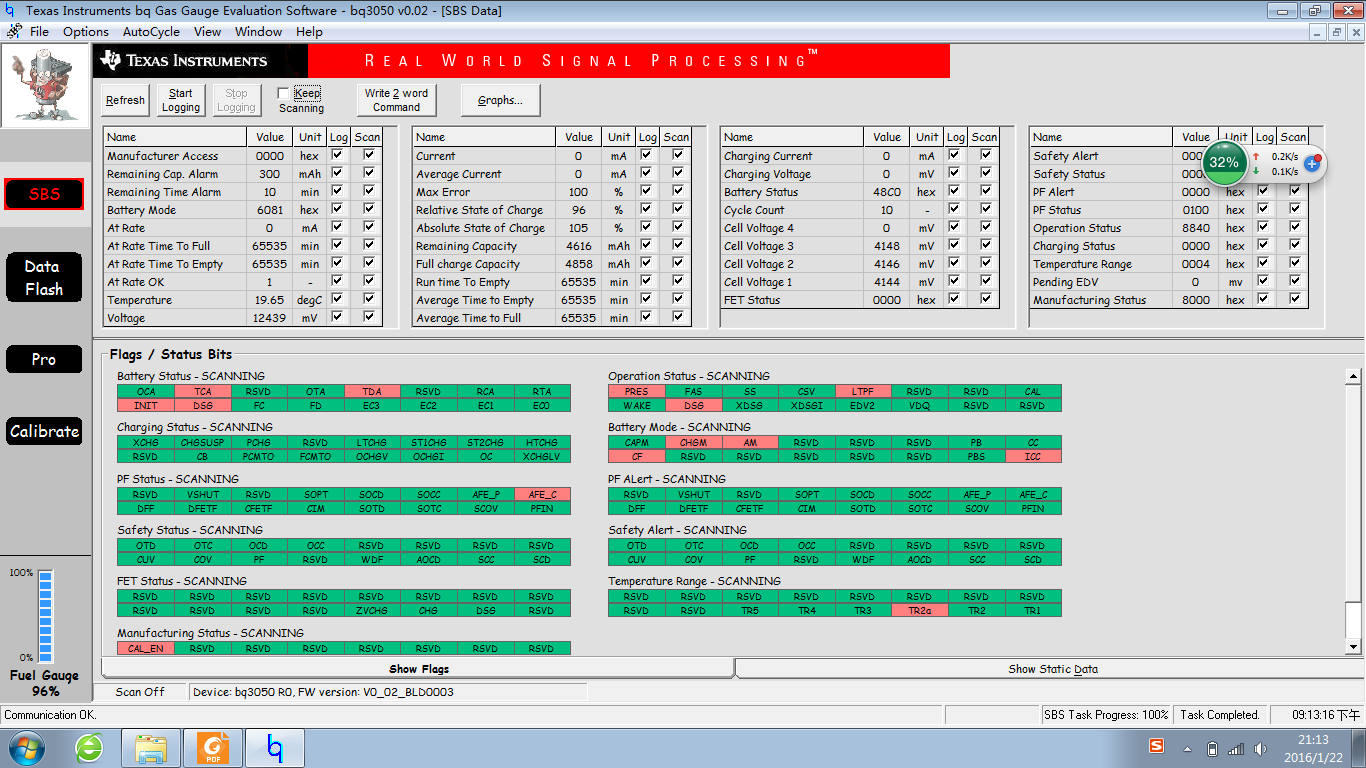Open the Windows Start menu
Screen dimensions: 1366x768
(26, 748)
